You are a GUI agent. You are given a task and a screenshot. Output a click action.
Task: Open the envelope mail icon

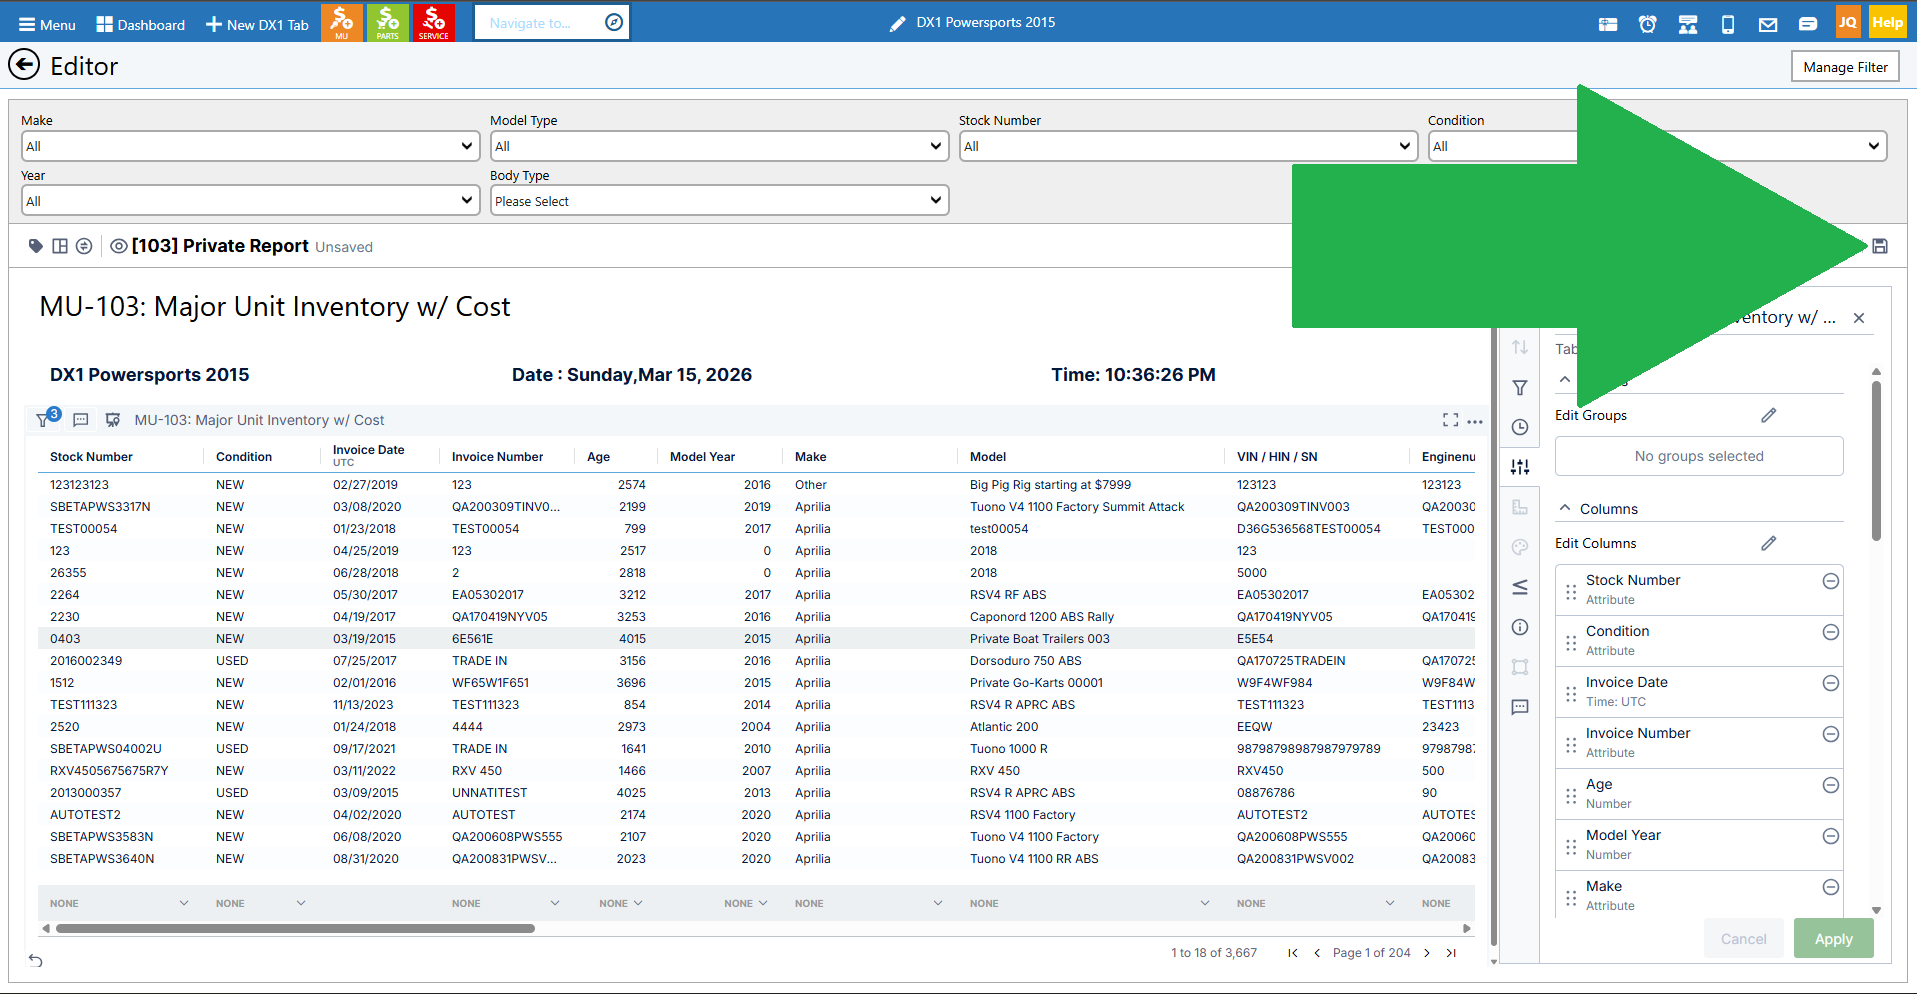1768,24
